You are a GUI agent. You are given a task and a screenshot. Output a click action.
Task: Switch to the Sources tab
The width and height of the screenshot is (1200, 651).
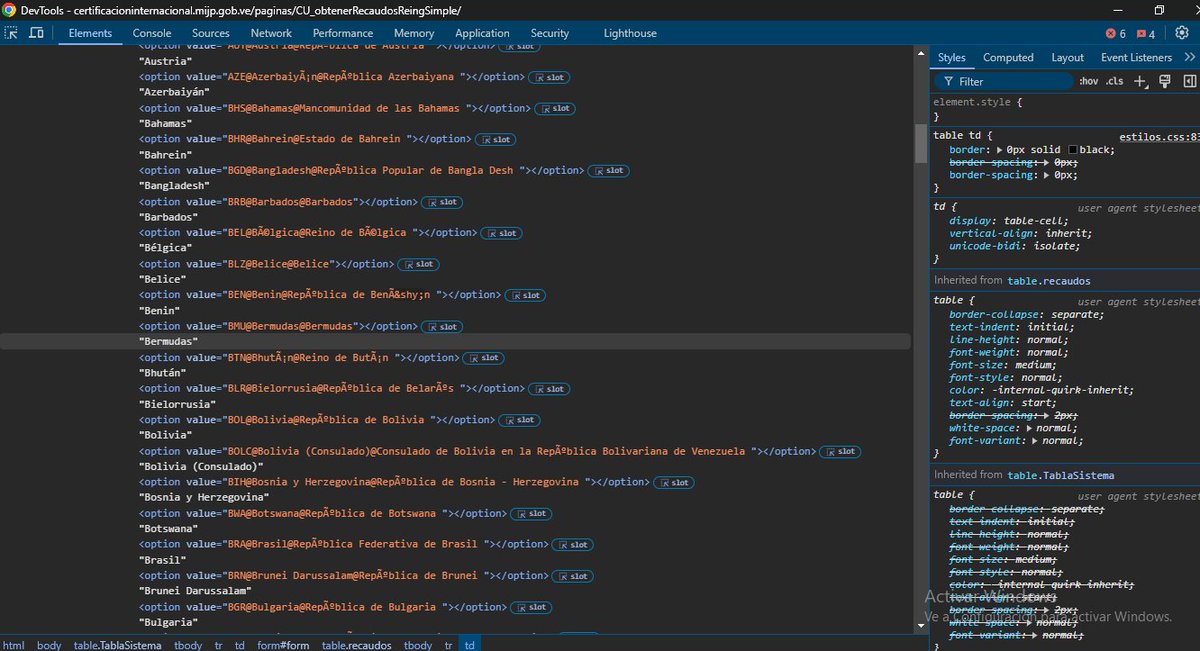click(211, 33)
